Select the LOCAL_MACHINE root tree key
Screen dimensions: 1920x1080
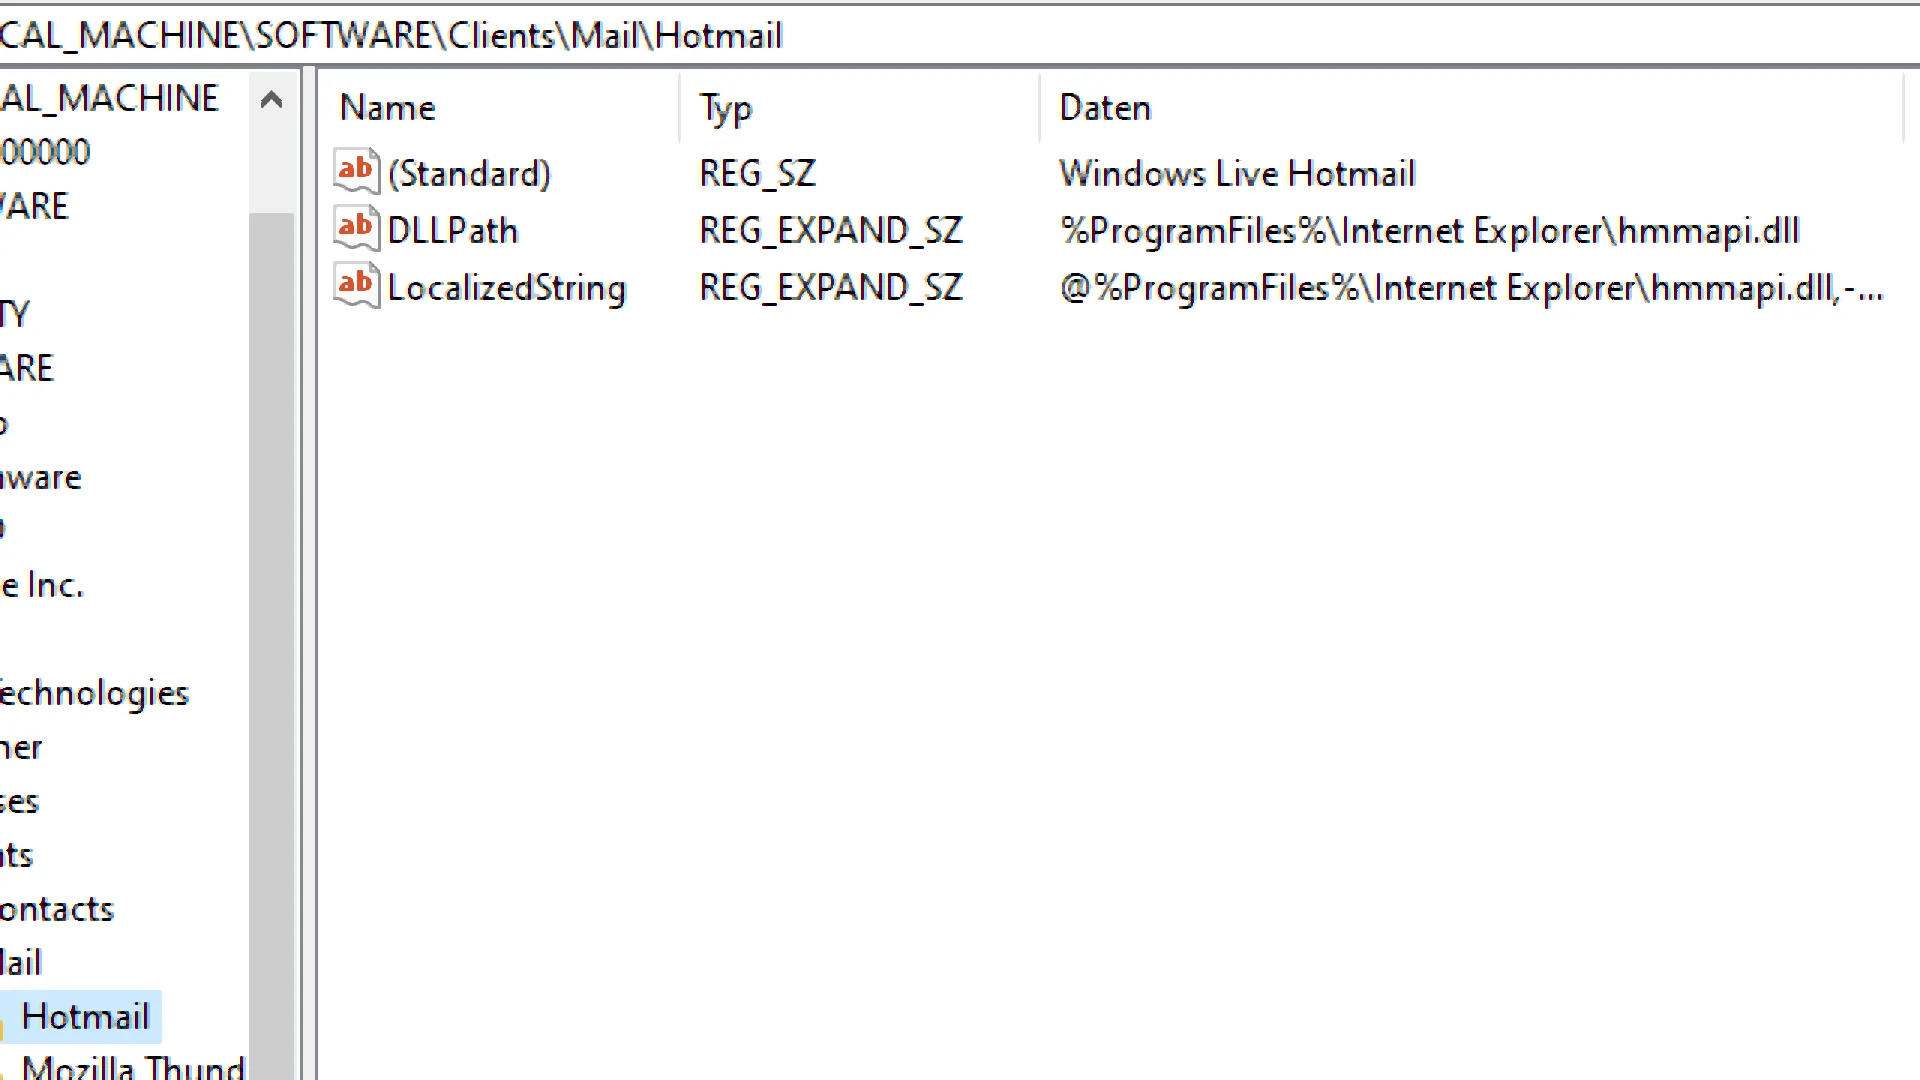tap(109, 98)
